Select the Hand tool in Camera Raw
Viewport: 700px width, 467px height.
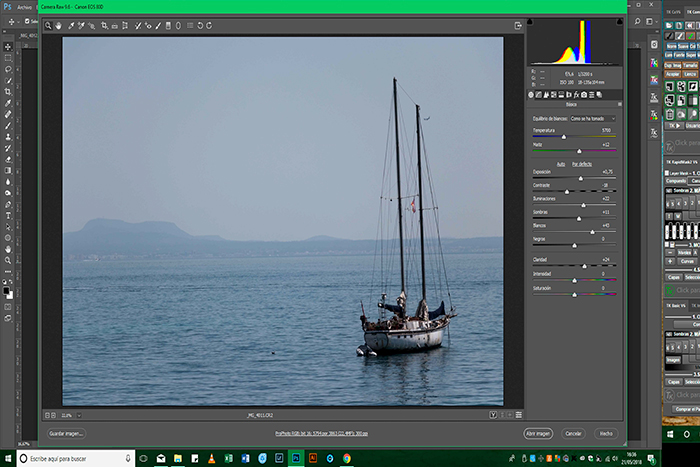[59, 25]
